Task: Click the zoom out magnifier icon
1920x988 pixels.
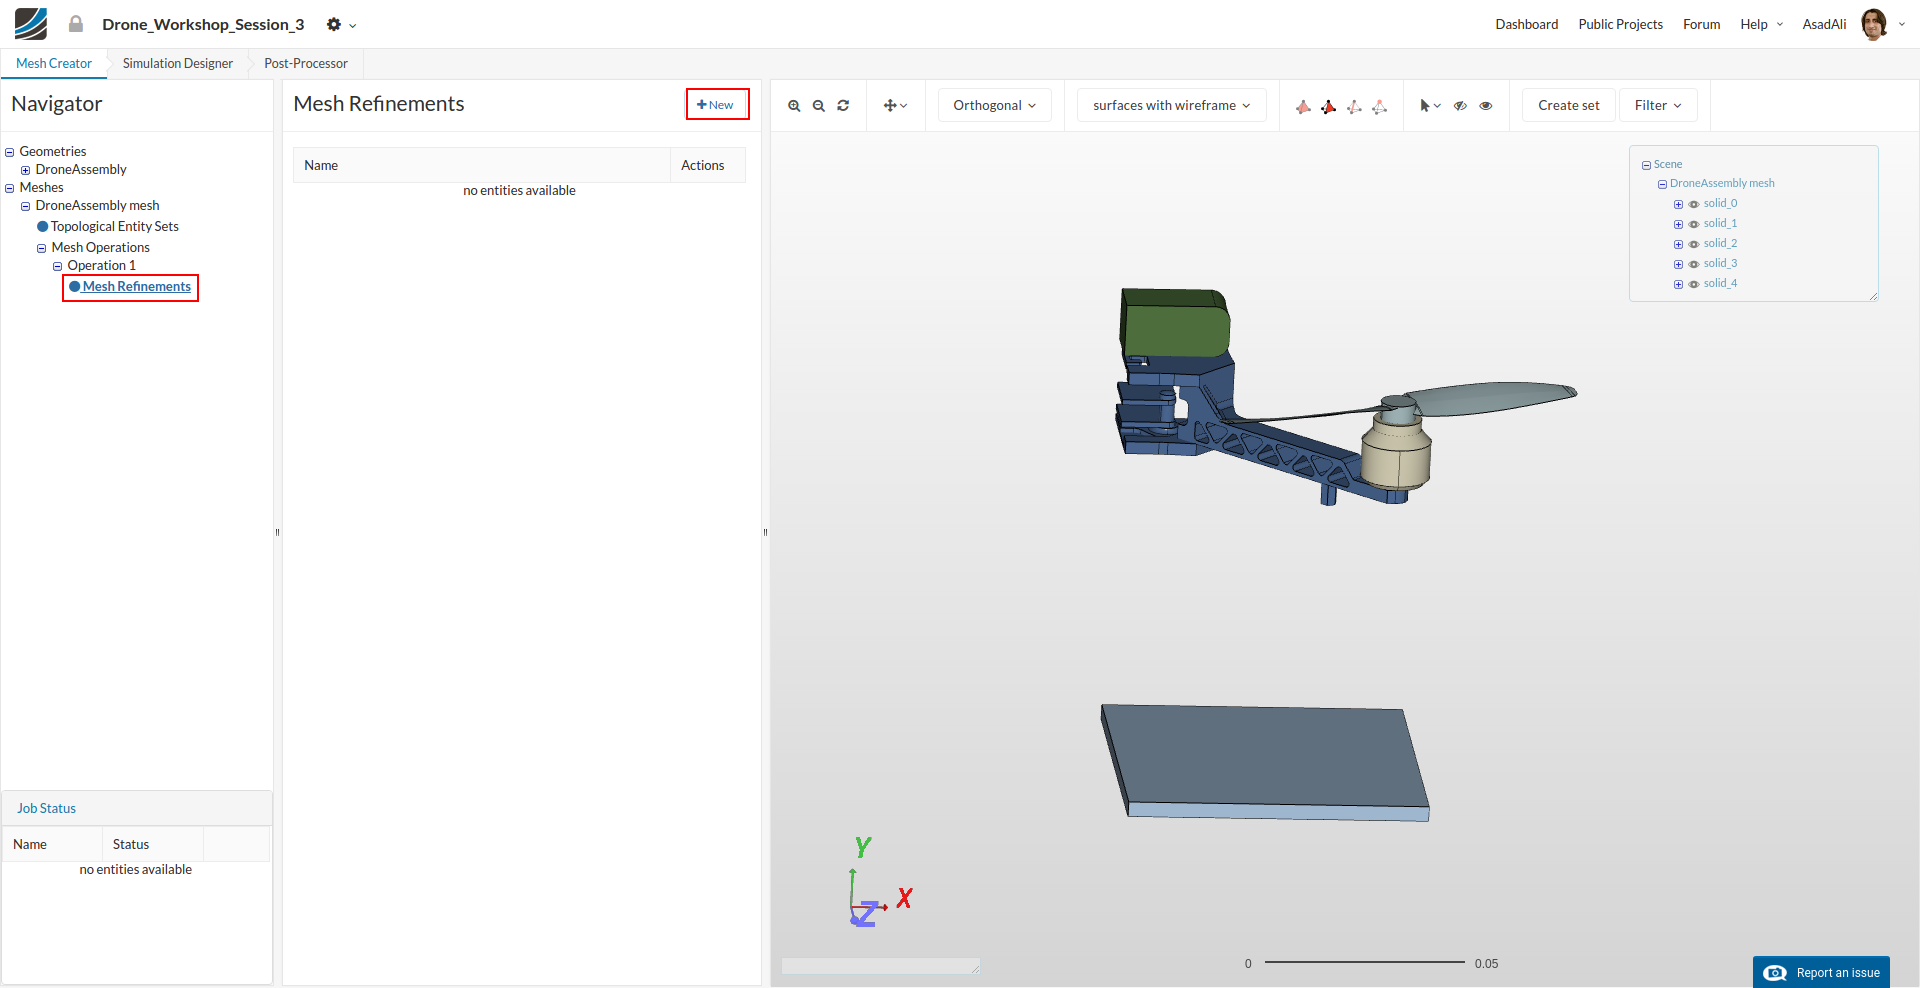Action: [x=819, y=106]
